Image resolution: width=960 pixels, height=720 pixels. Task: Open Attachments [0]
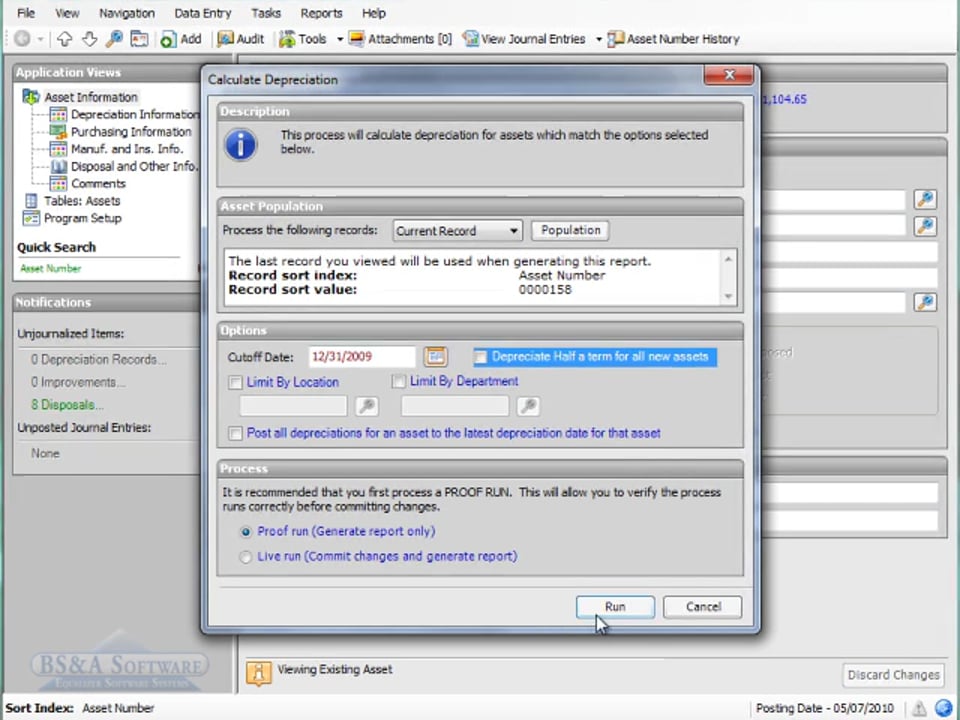(x=400, y=39)
